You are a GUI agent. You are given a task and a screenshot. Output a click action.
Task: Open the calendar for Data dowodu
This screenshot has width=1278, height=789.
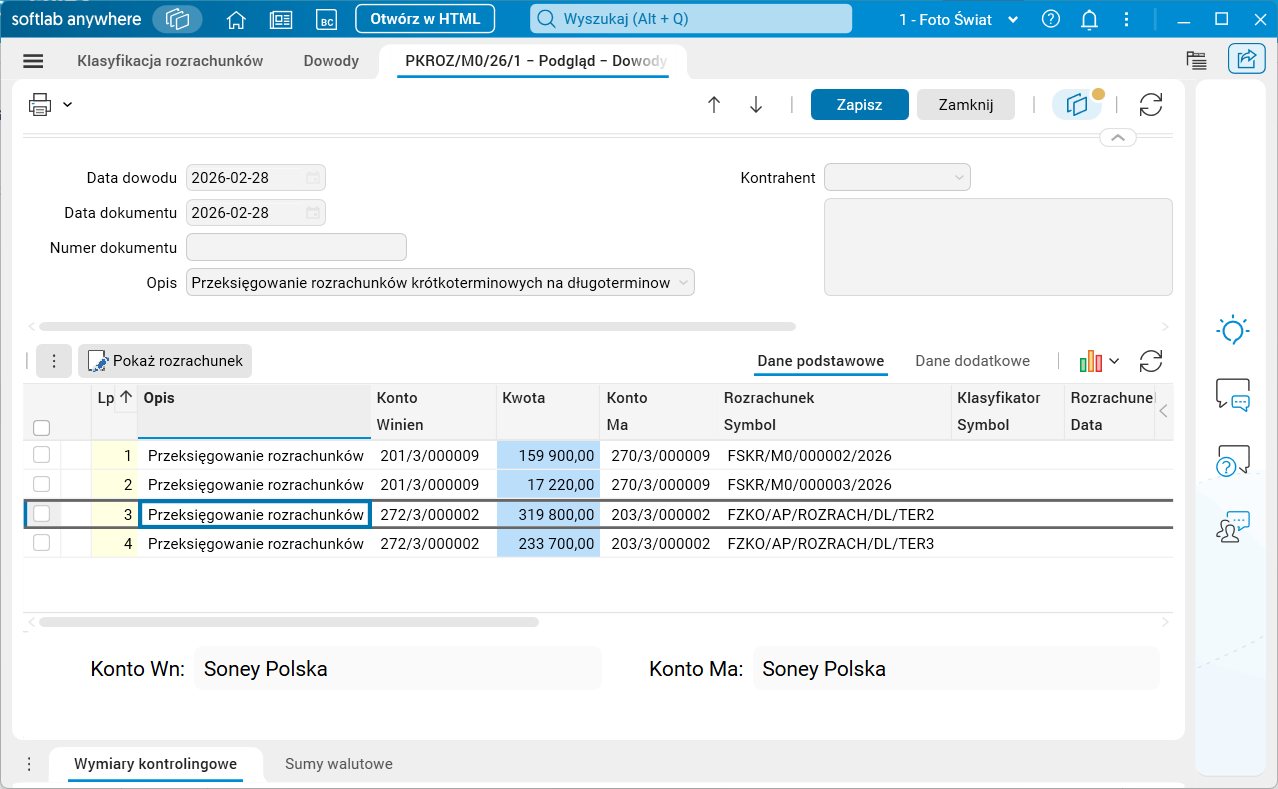click(313, 178)
